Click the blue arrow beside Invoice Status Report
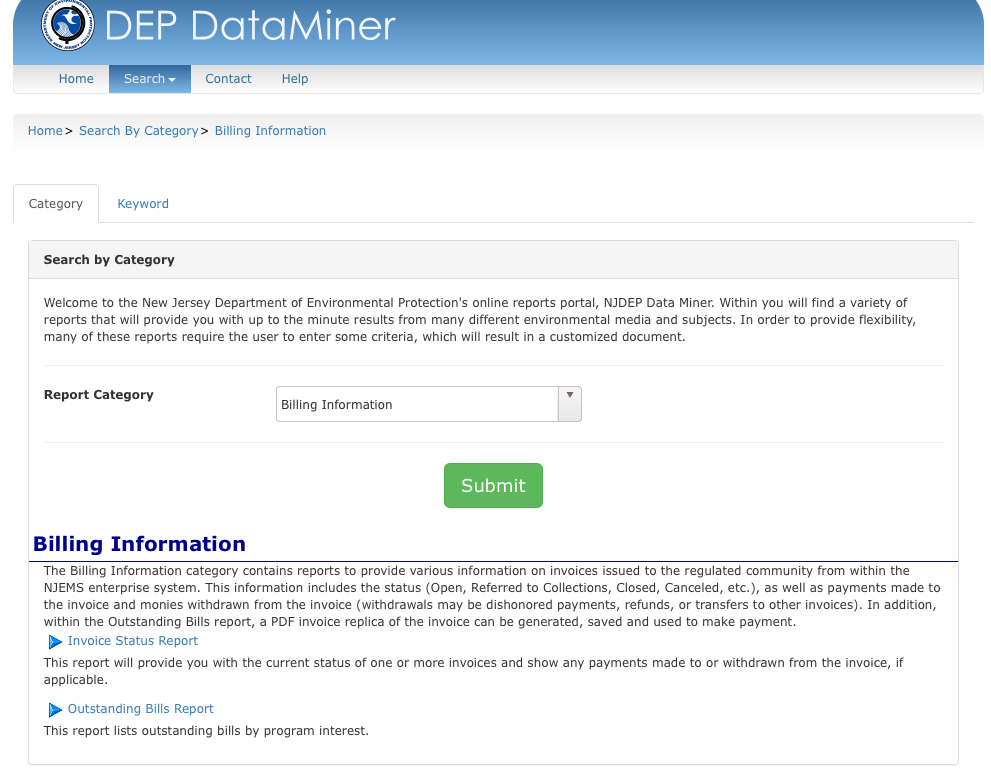The image size is (991, 782). tap(55, 642)
